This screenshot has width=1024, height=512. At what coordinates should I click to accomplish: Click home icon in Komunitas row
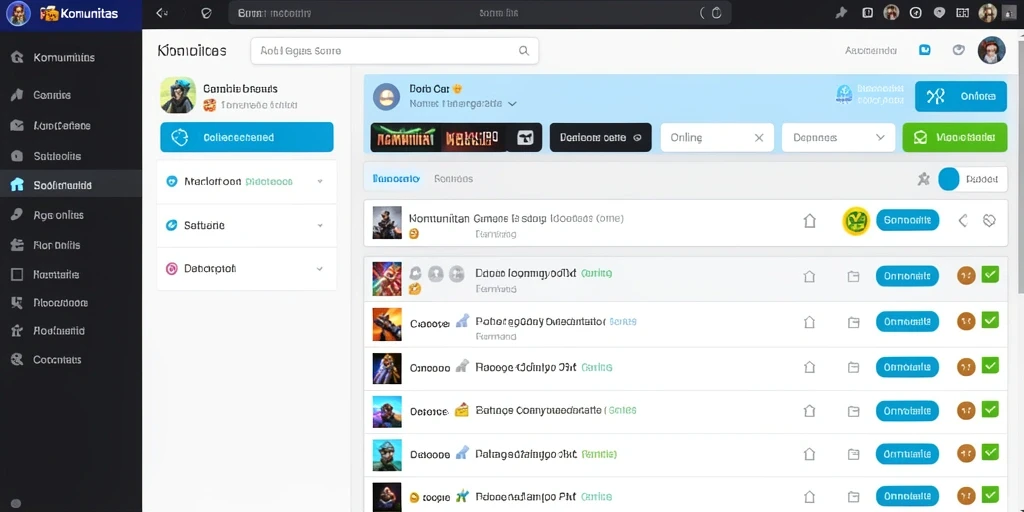point(809,221)
